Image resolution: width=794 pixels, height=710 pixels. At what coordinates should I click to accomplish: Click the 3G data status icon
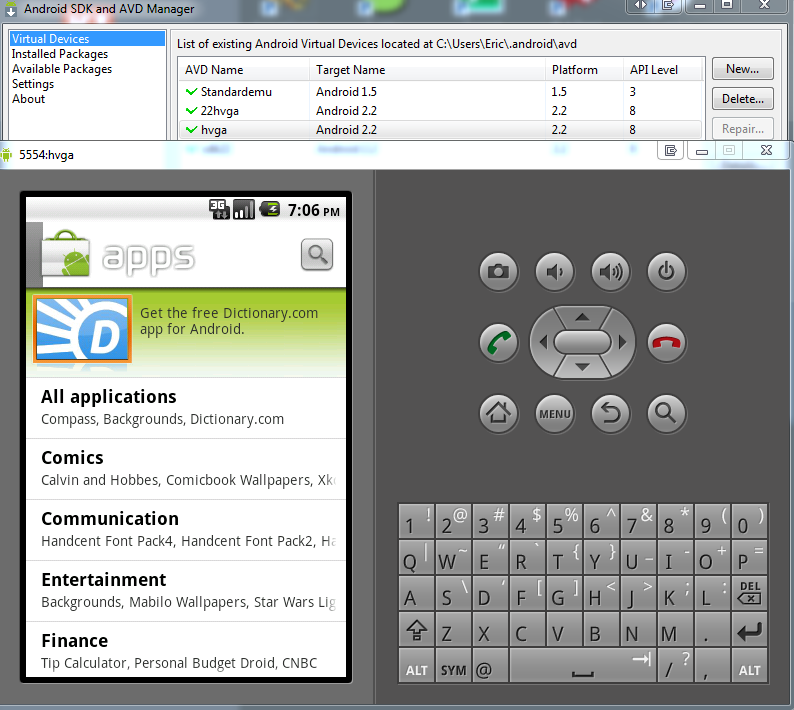click(x=219, y=209)
